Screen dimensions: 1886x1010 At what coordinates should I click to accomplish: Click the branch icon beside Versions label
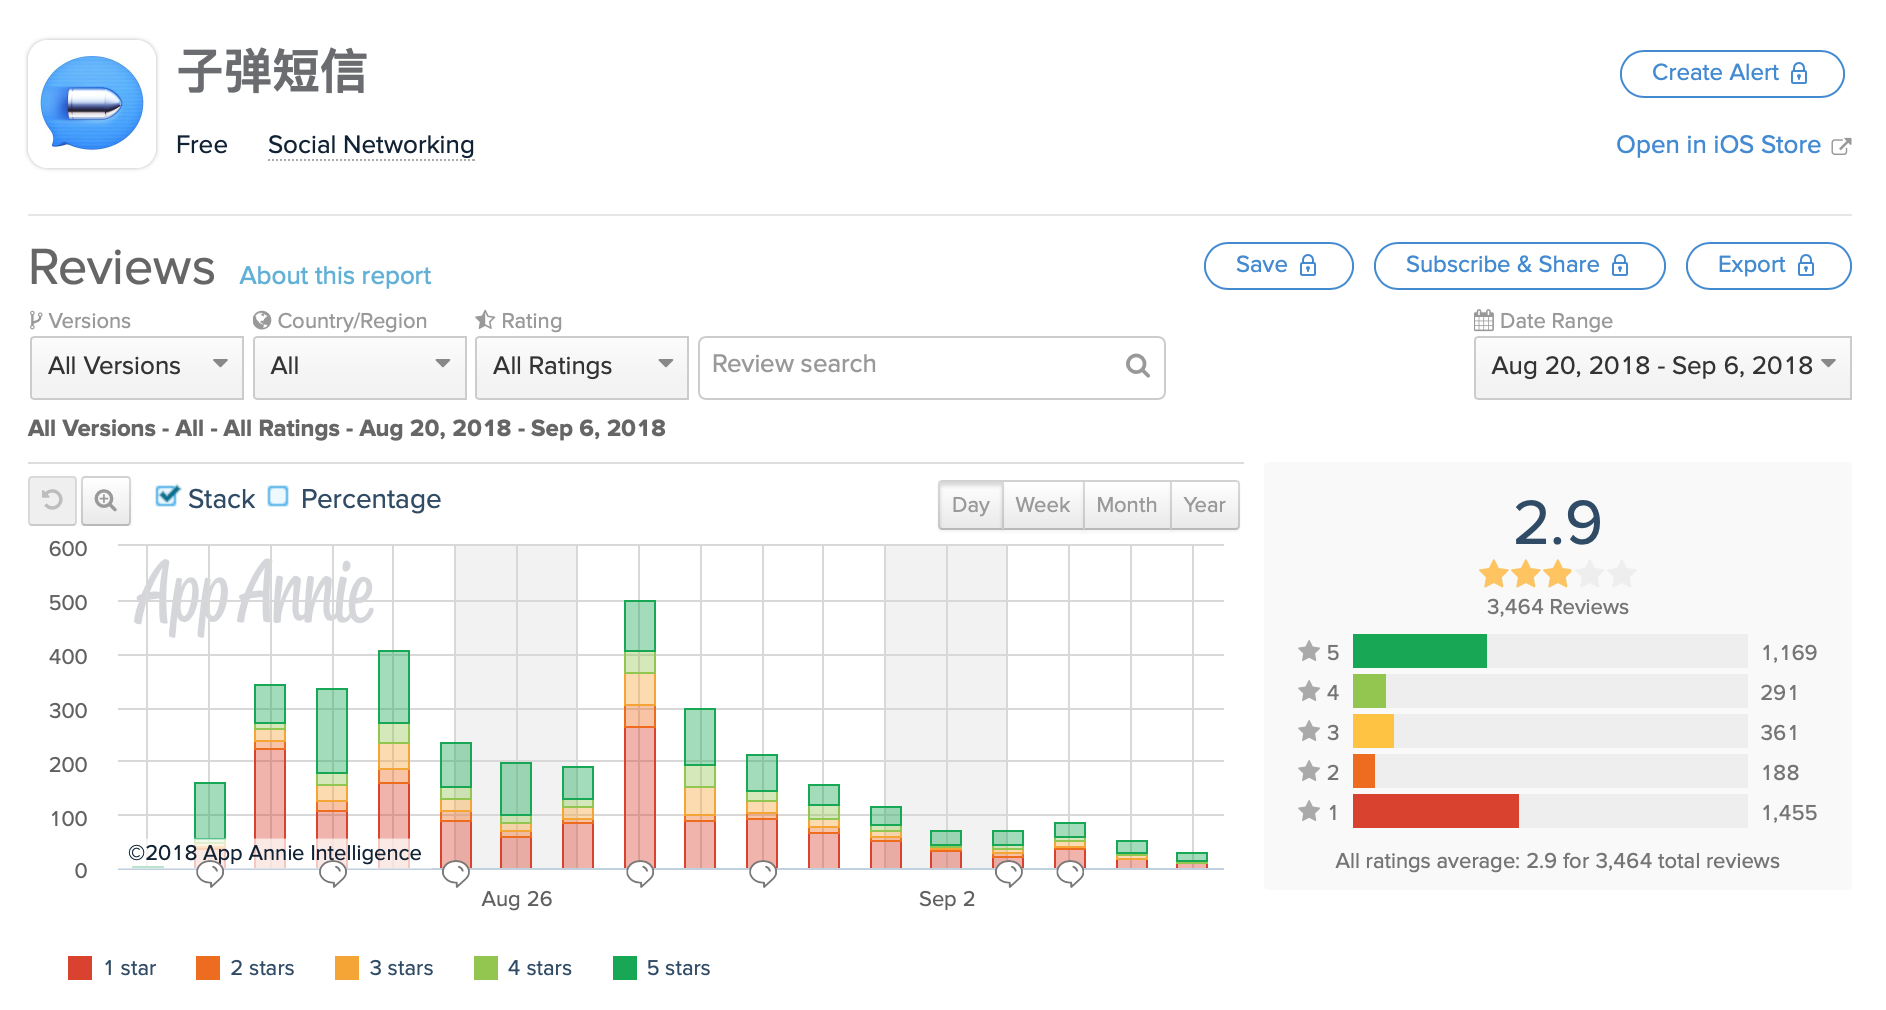(x=36, y=320)
